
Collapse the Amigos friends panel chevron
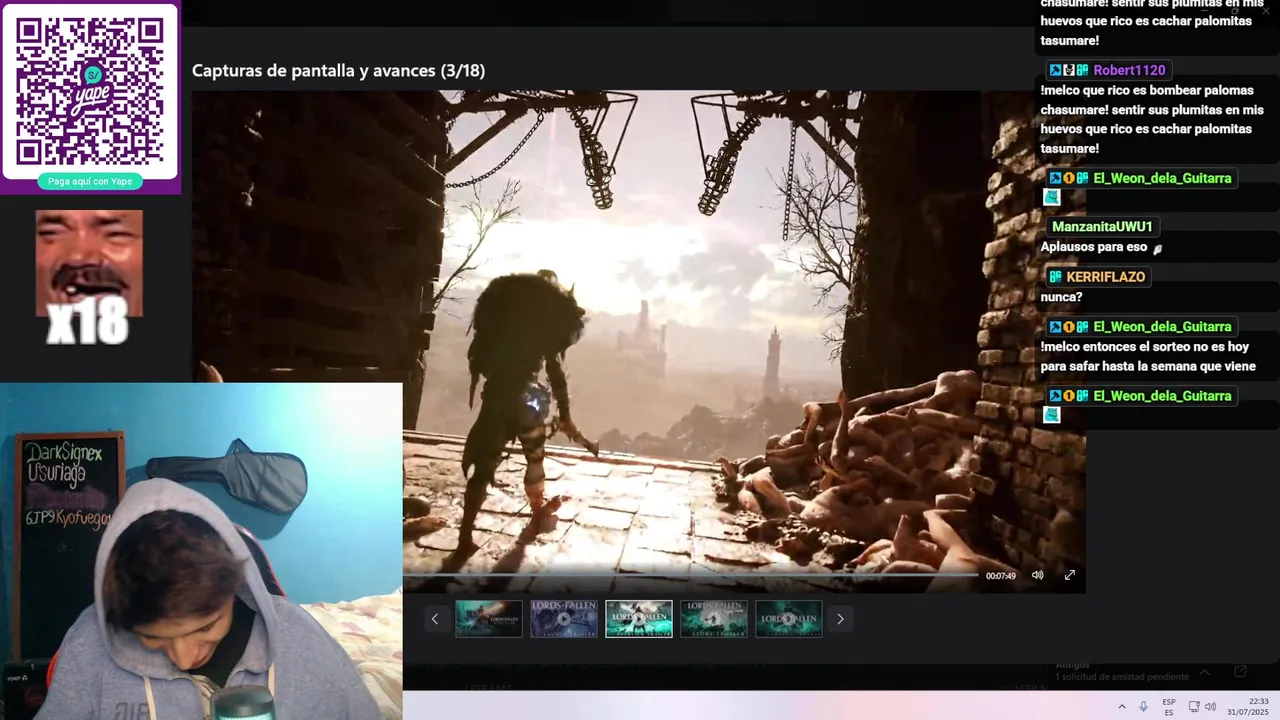[1204, 672]
